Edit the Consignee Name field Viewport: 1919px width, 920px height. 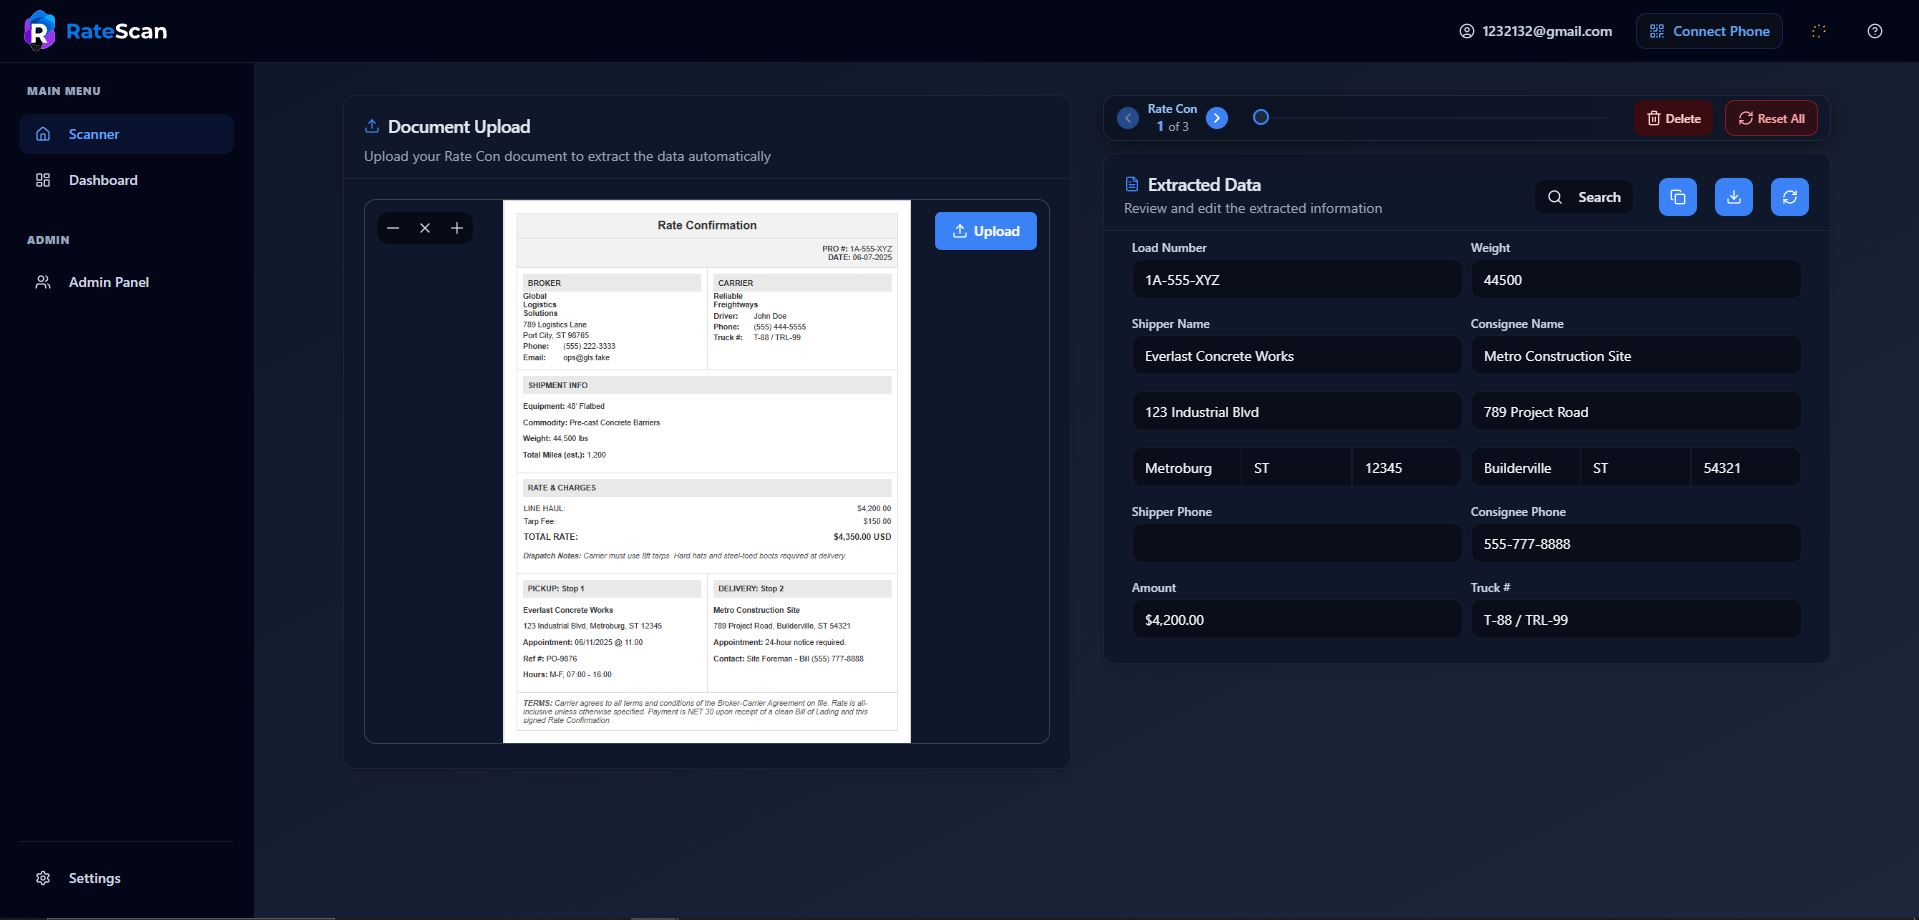click(1635, 356)
